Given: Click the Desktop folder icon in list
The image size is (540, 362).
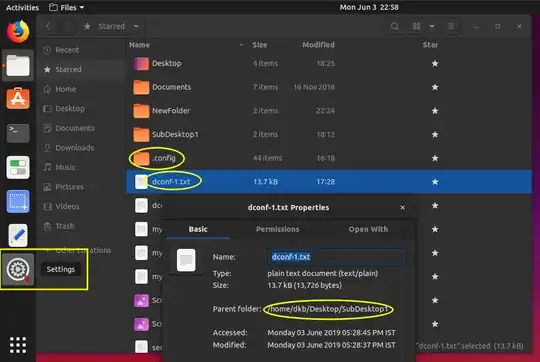Looking at the screenshot, I should pyautogui.click(x=141, y=63).
